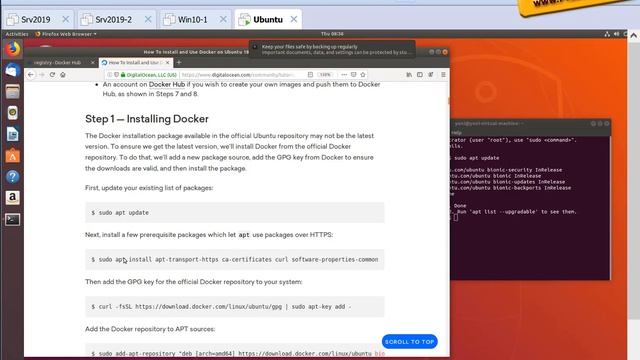This screenshot has height=360, width=640.
Task: Open Firefox Web Browser app menu dropdown
Action: pos(66,34)
